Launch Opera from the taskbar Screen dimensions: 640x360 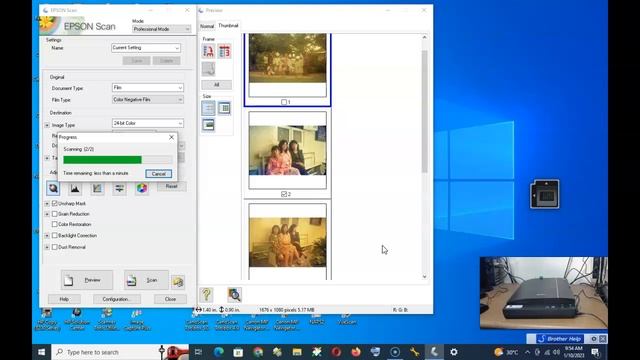tap(336, 352)
